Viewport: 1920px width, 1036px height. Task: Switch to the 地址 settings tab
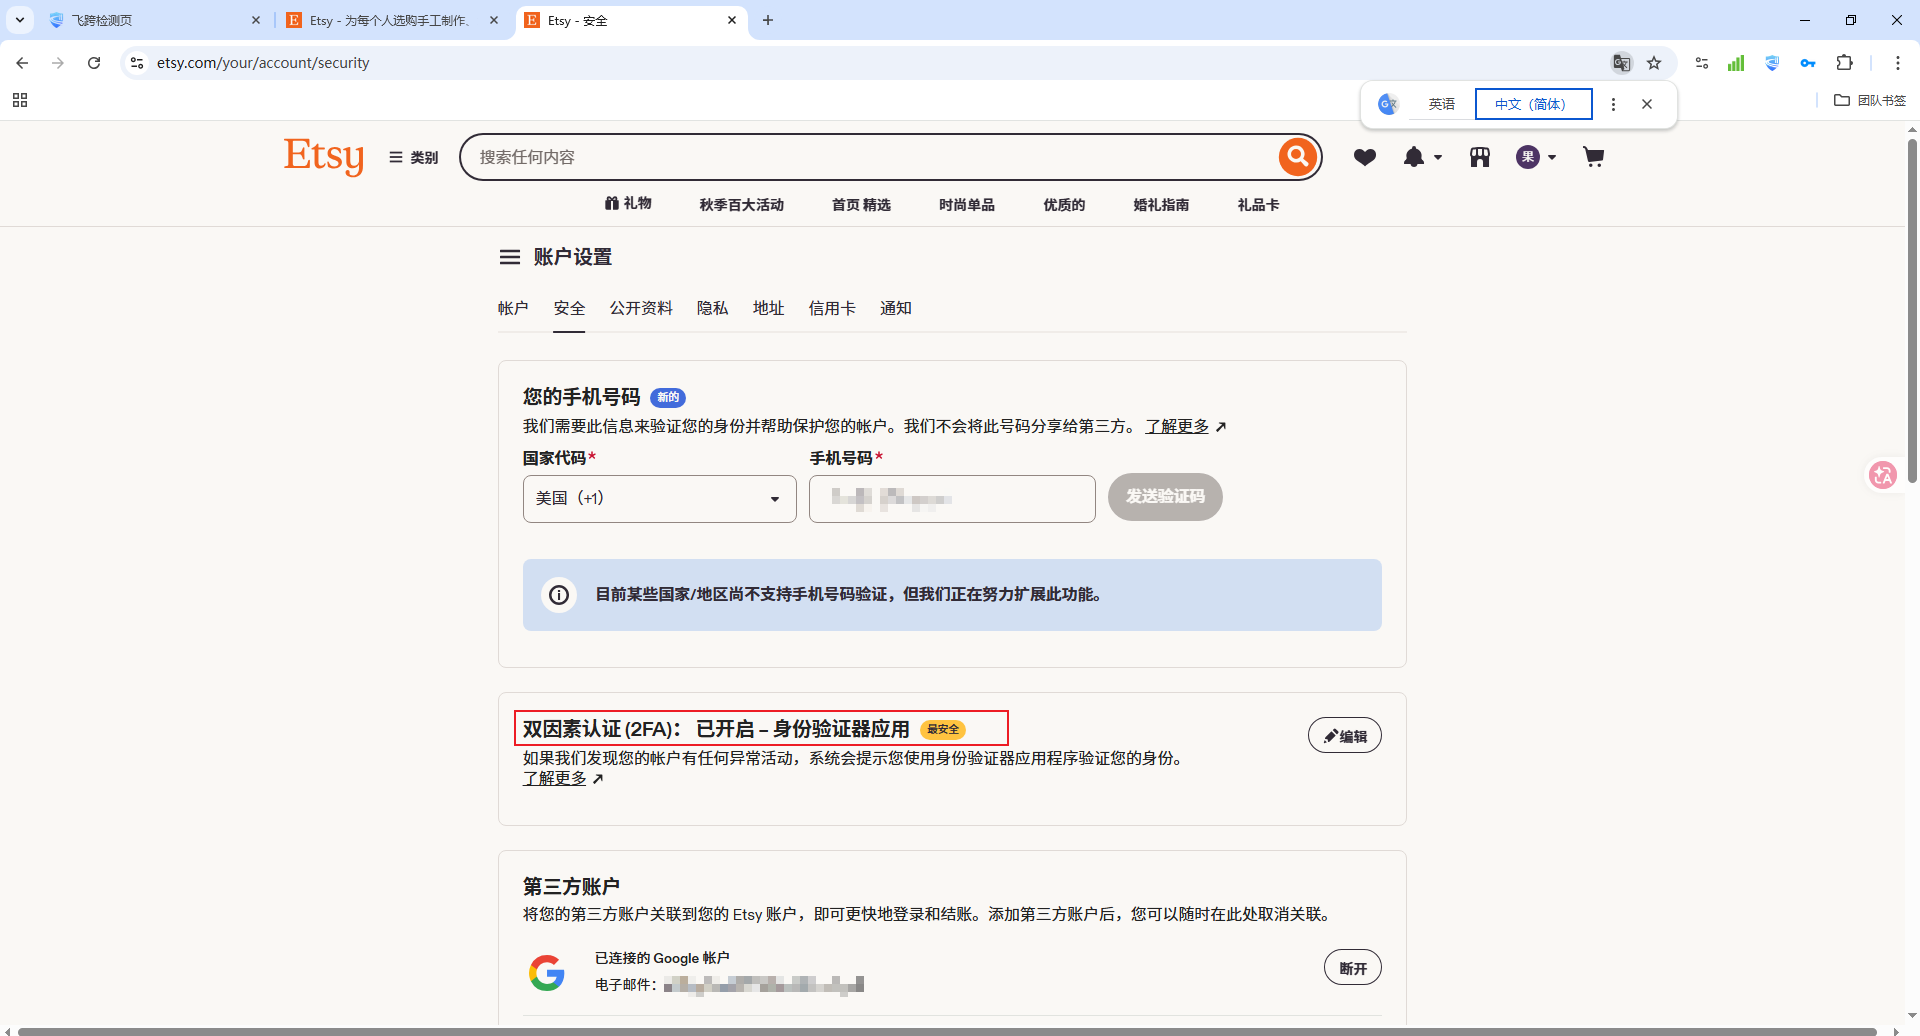(768, 308)
